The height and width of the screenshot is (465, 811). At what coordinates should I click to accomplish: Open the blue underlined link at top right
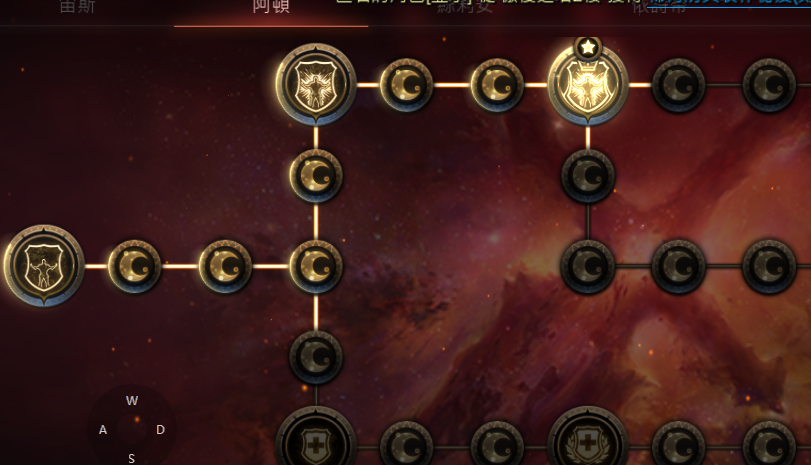tap(729, 3)
